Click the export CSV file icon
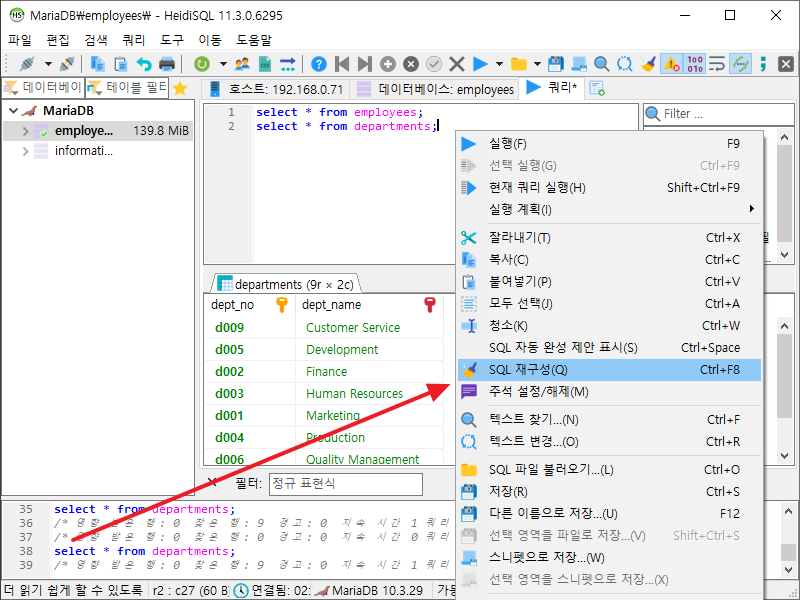Viewport: 800px width, 600px height. click(x=265, y=64)
